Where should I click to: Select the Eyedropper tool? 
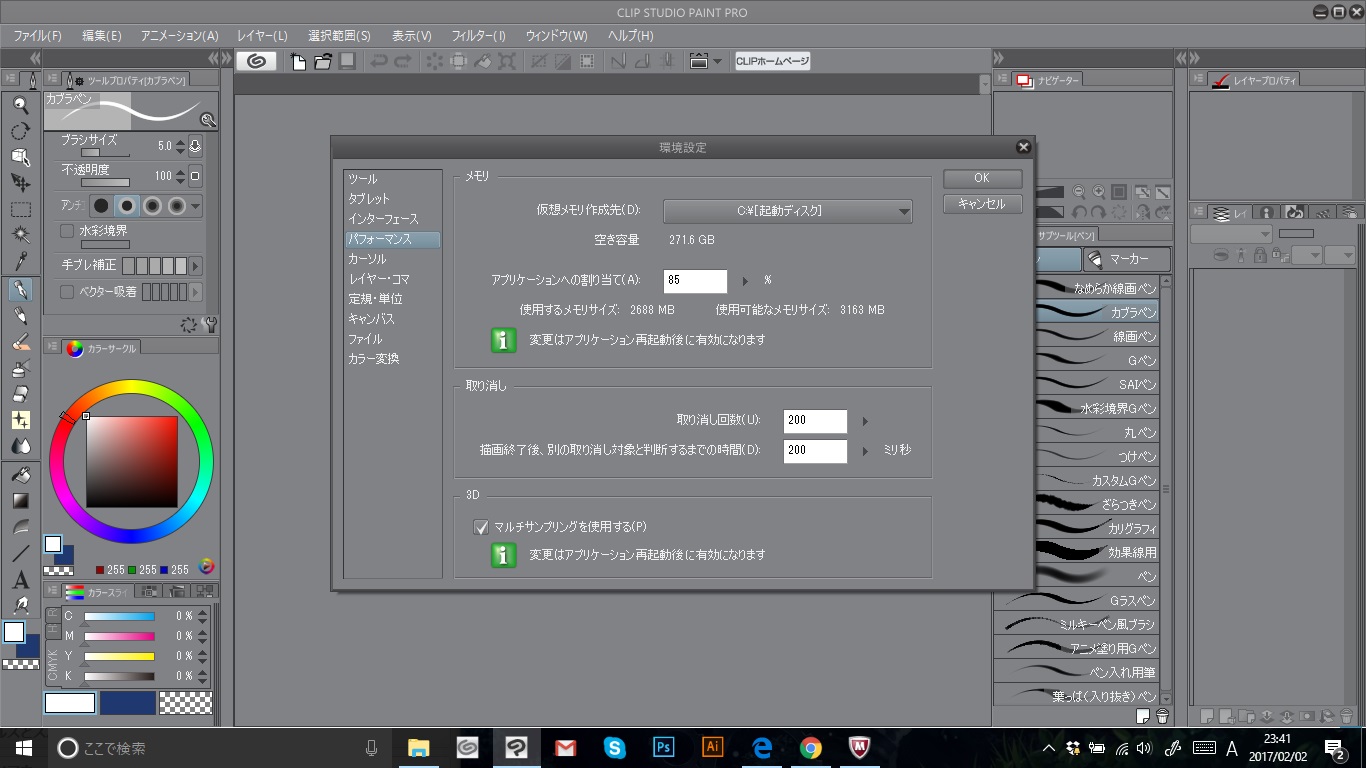point(20,262)
